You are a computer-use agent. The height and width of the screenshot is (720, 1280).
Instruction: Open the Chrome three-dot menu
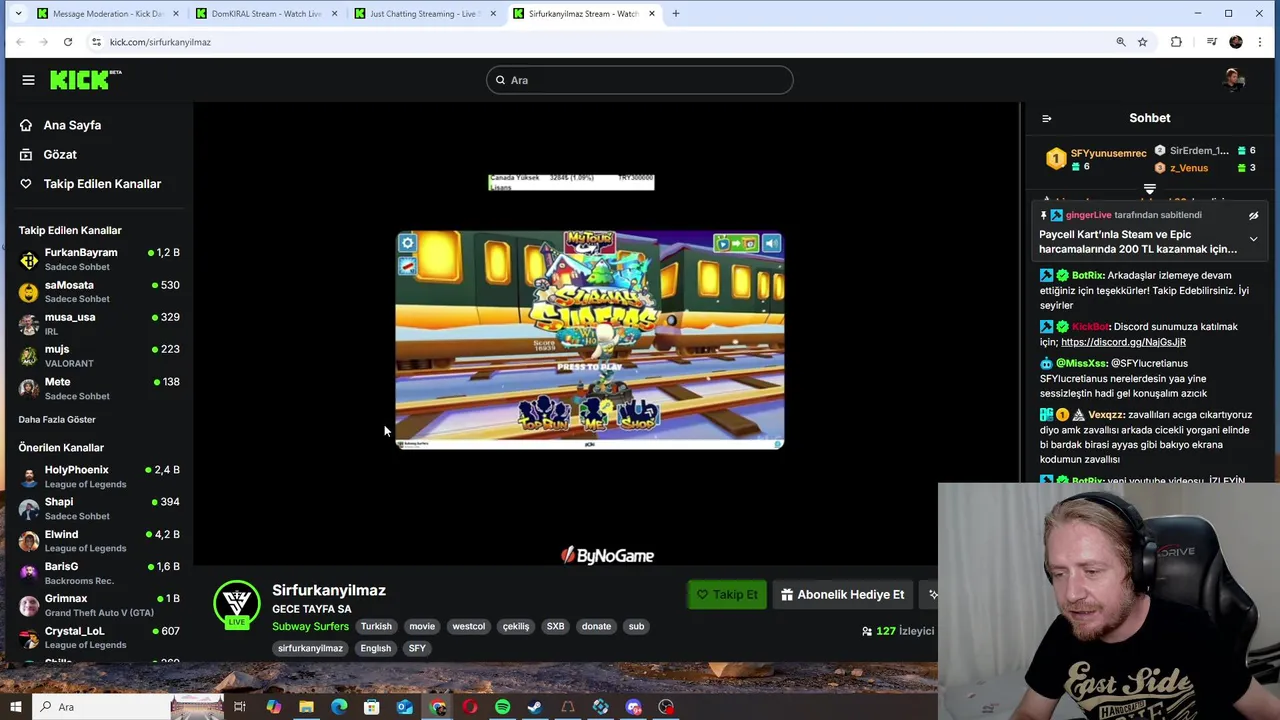1260,42
